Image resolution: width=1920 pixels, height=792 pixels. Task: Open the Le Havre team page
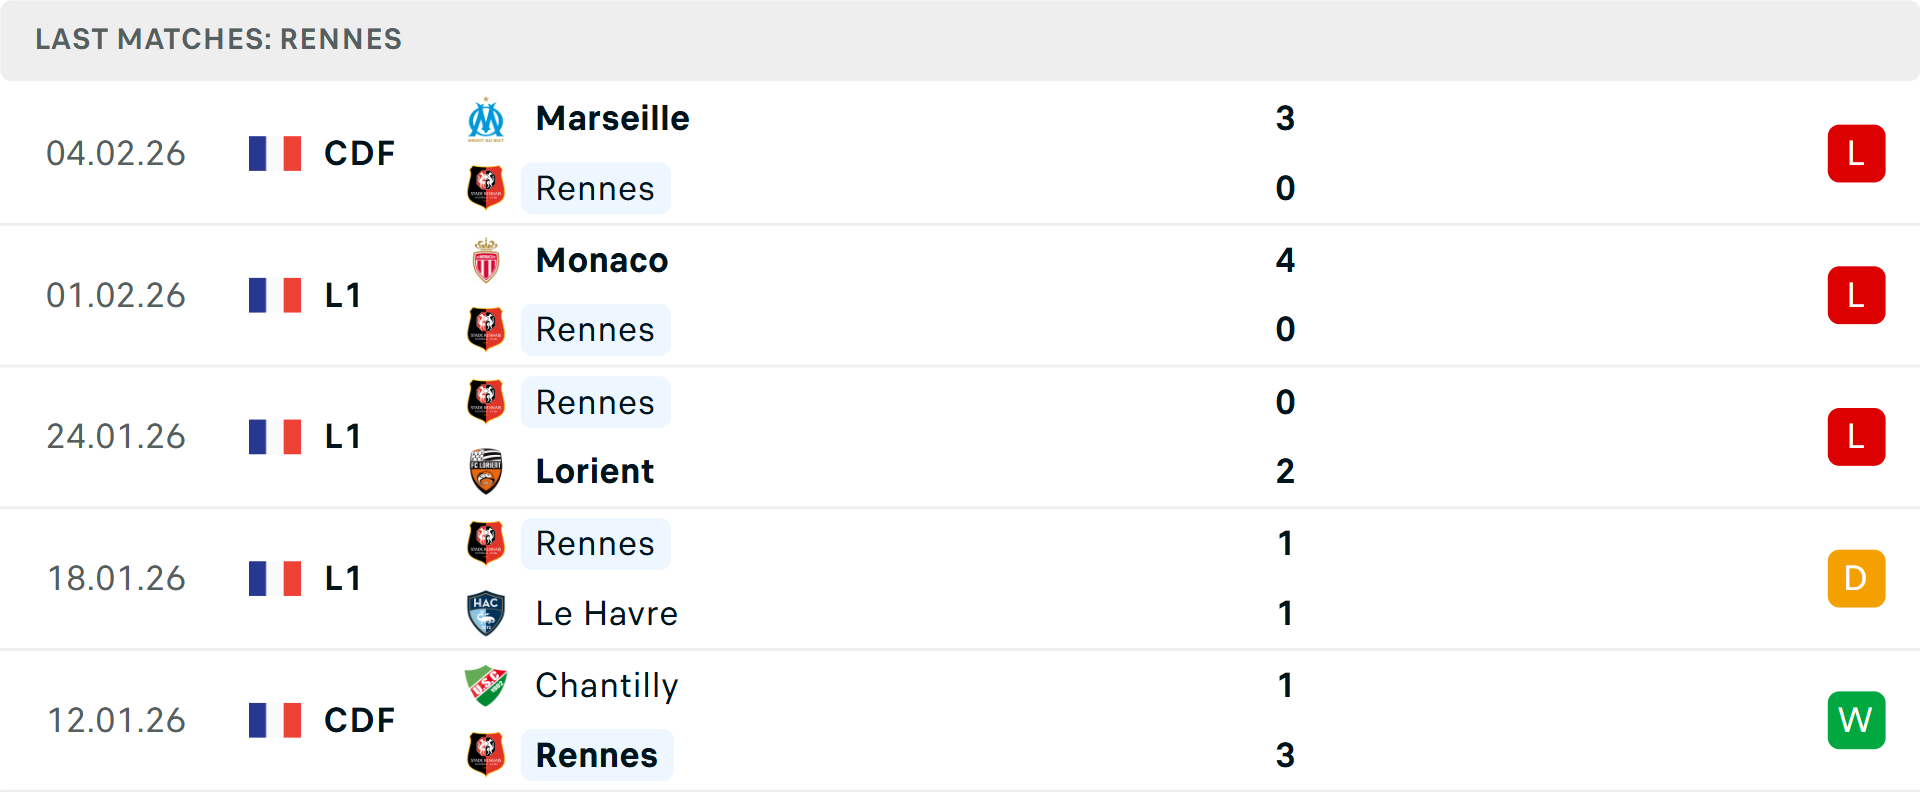[606, 613]
